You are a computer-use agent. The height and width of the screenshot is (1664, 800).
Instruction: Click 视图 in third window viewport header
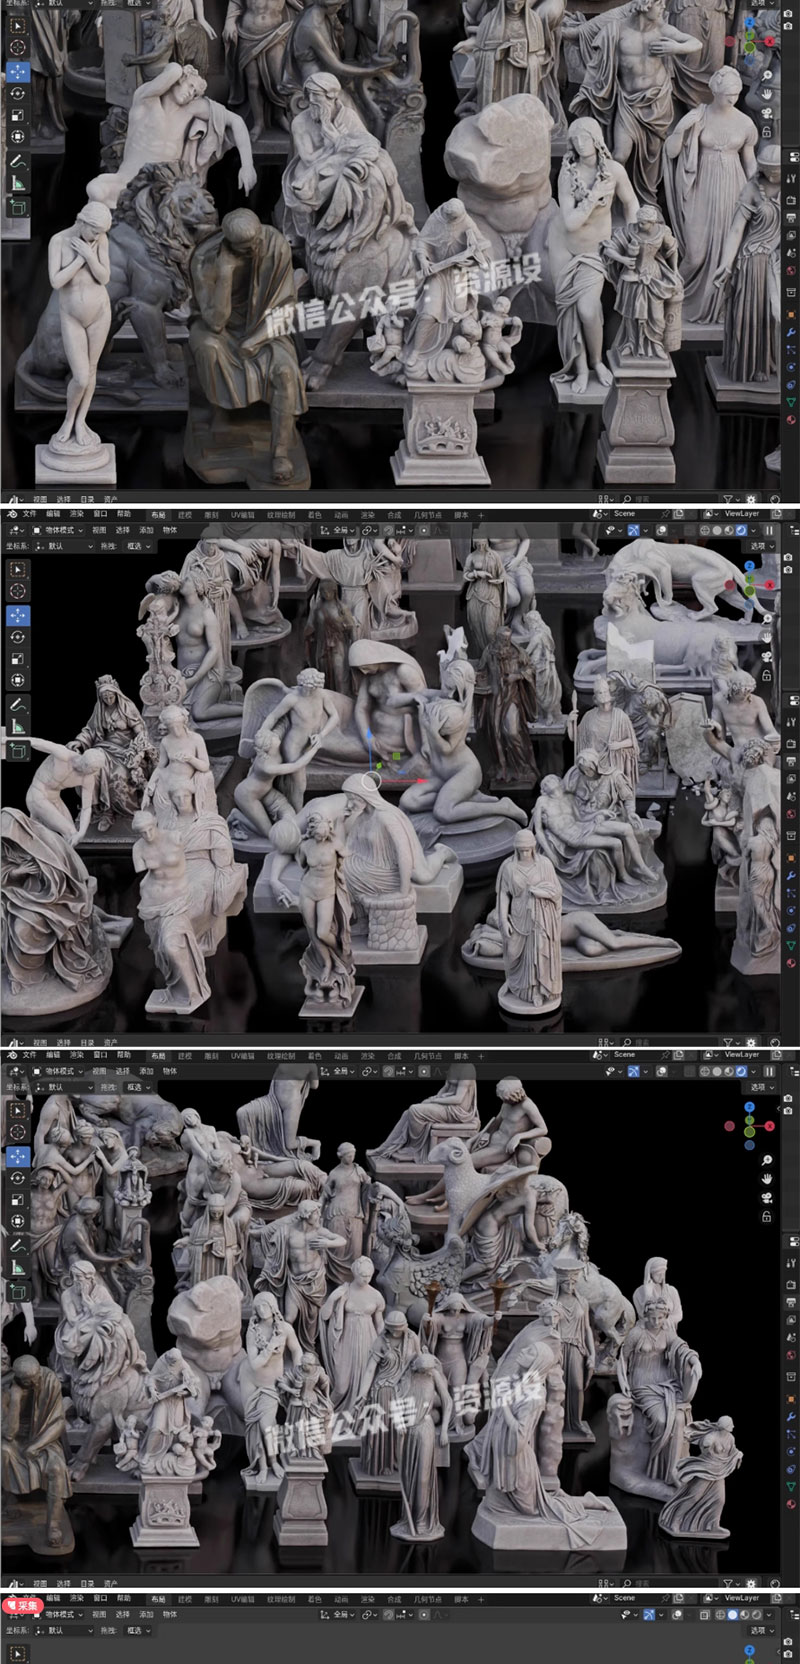[x=99, y=1070]
